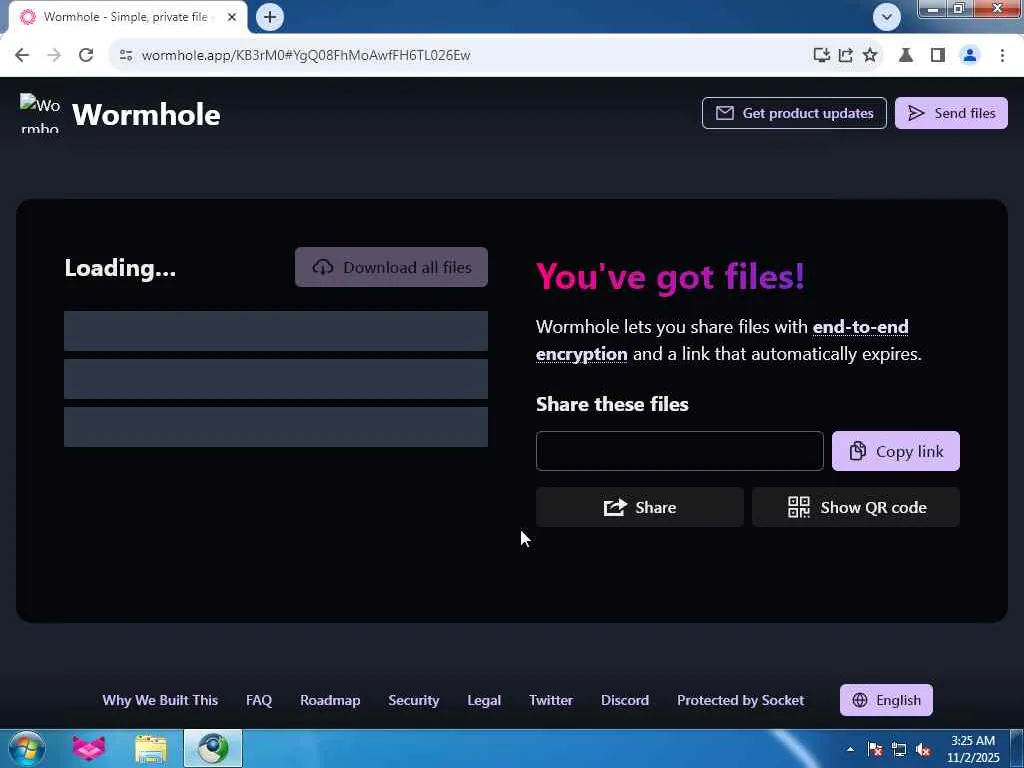Click the Share button

(x=639, y=507)
